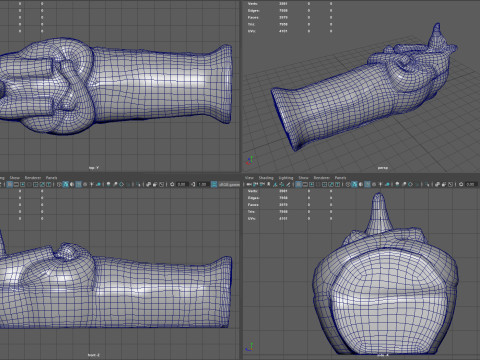This screenshot has width=480, height=360.
Task: Open Lighting menu of side view panel
Action: pyautogui.click(x=286, y=178)
